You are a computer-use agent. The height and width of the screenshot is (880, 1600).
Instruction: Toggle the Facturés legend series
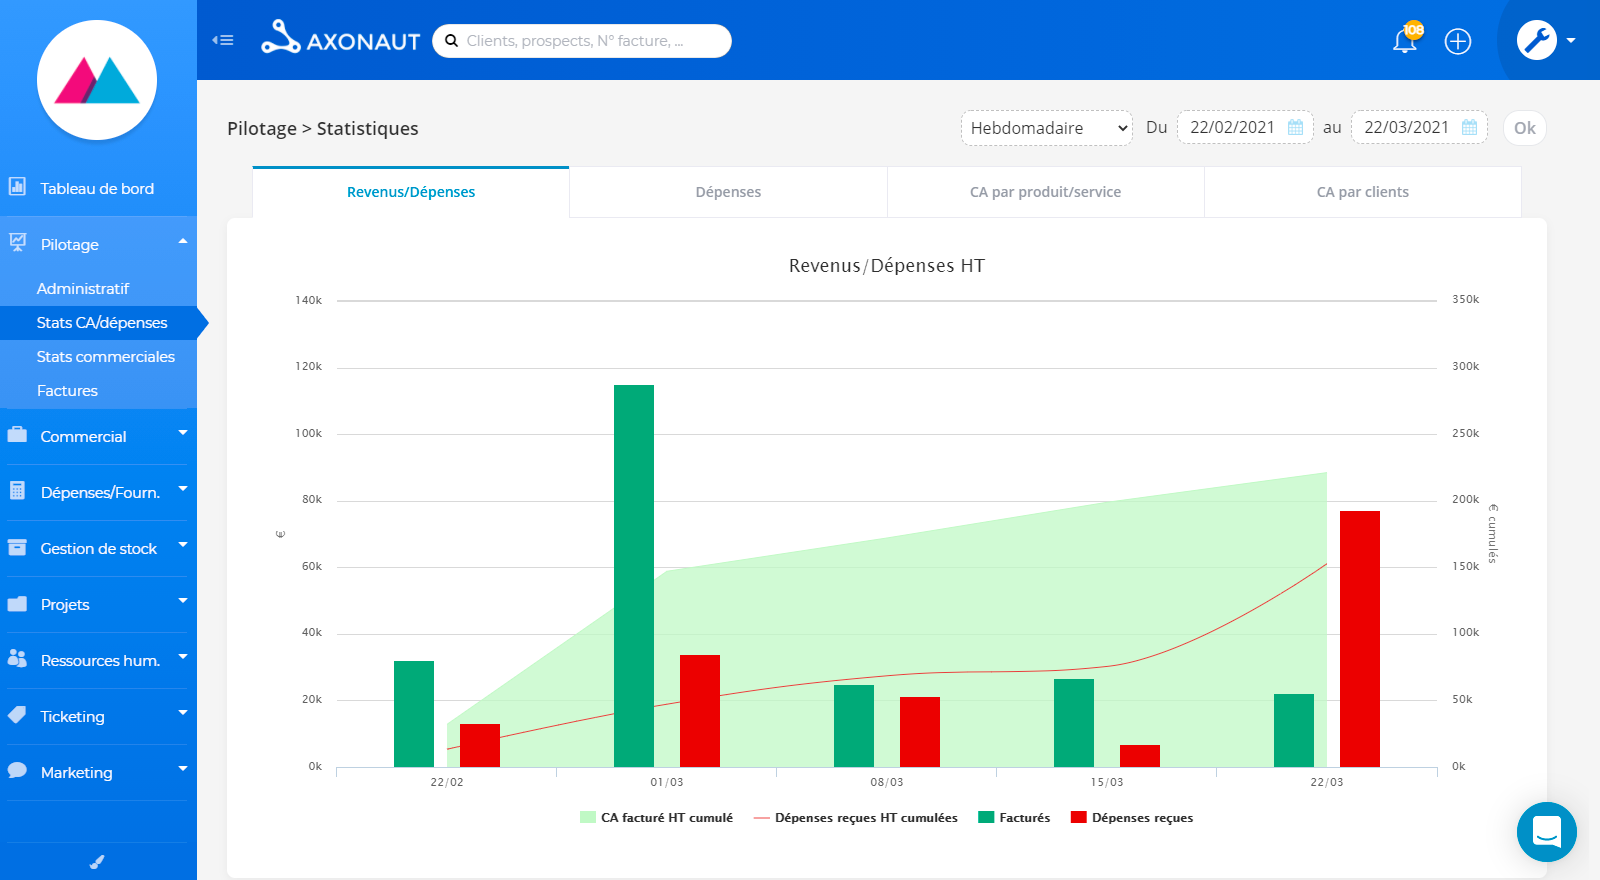1014,817
